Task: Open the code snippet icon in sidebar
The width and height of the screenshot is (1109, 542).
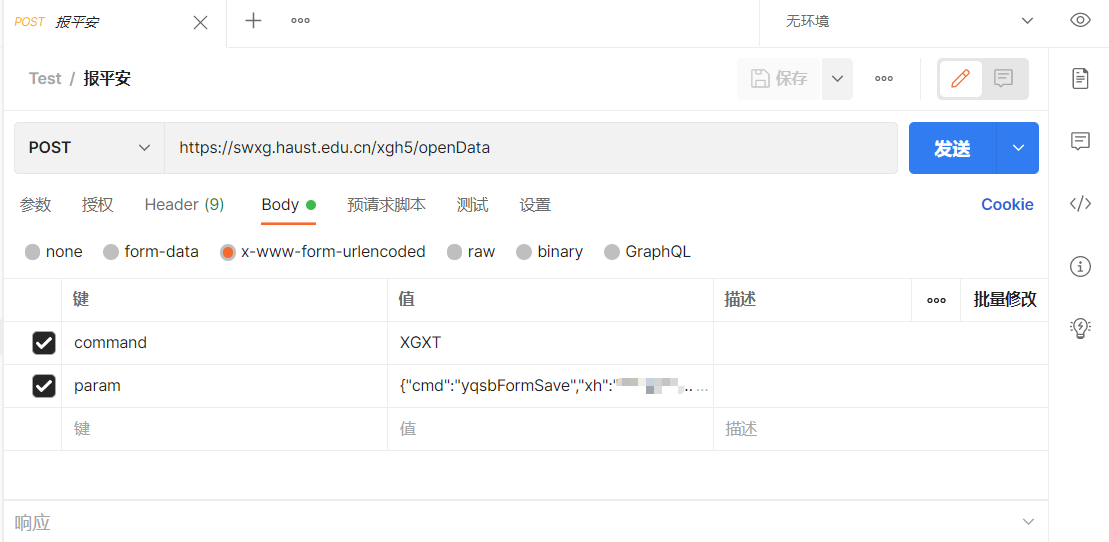Action: (x=1080, y=204)
